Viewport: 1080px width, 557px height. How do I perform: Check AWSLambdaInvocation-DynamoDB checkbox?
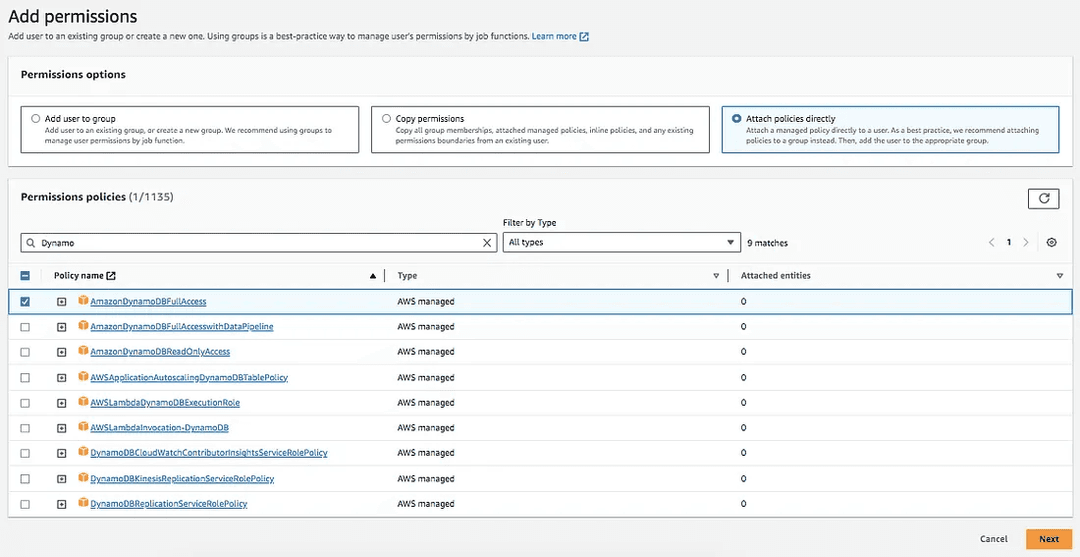(x=25, y=428)
